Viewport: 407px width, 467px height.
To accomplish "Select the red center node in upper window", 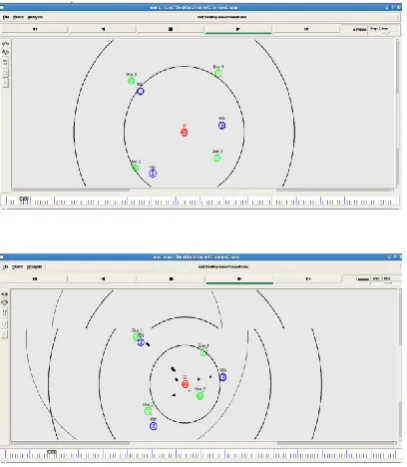I will pyautogui.click(x=184, y=132).
